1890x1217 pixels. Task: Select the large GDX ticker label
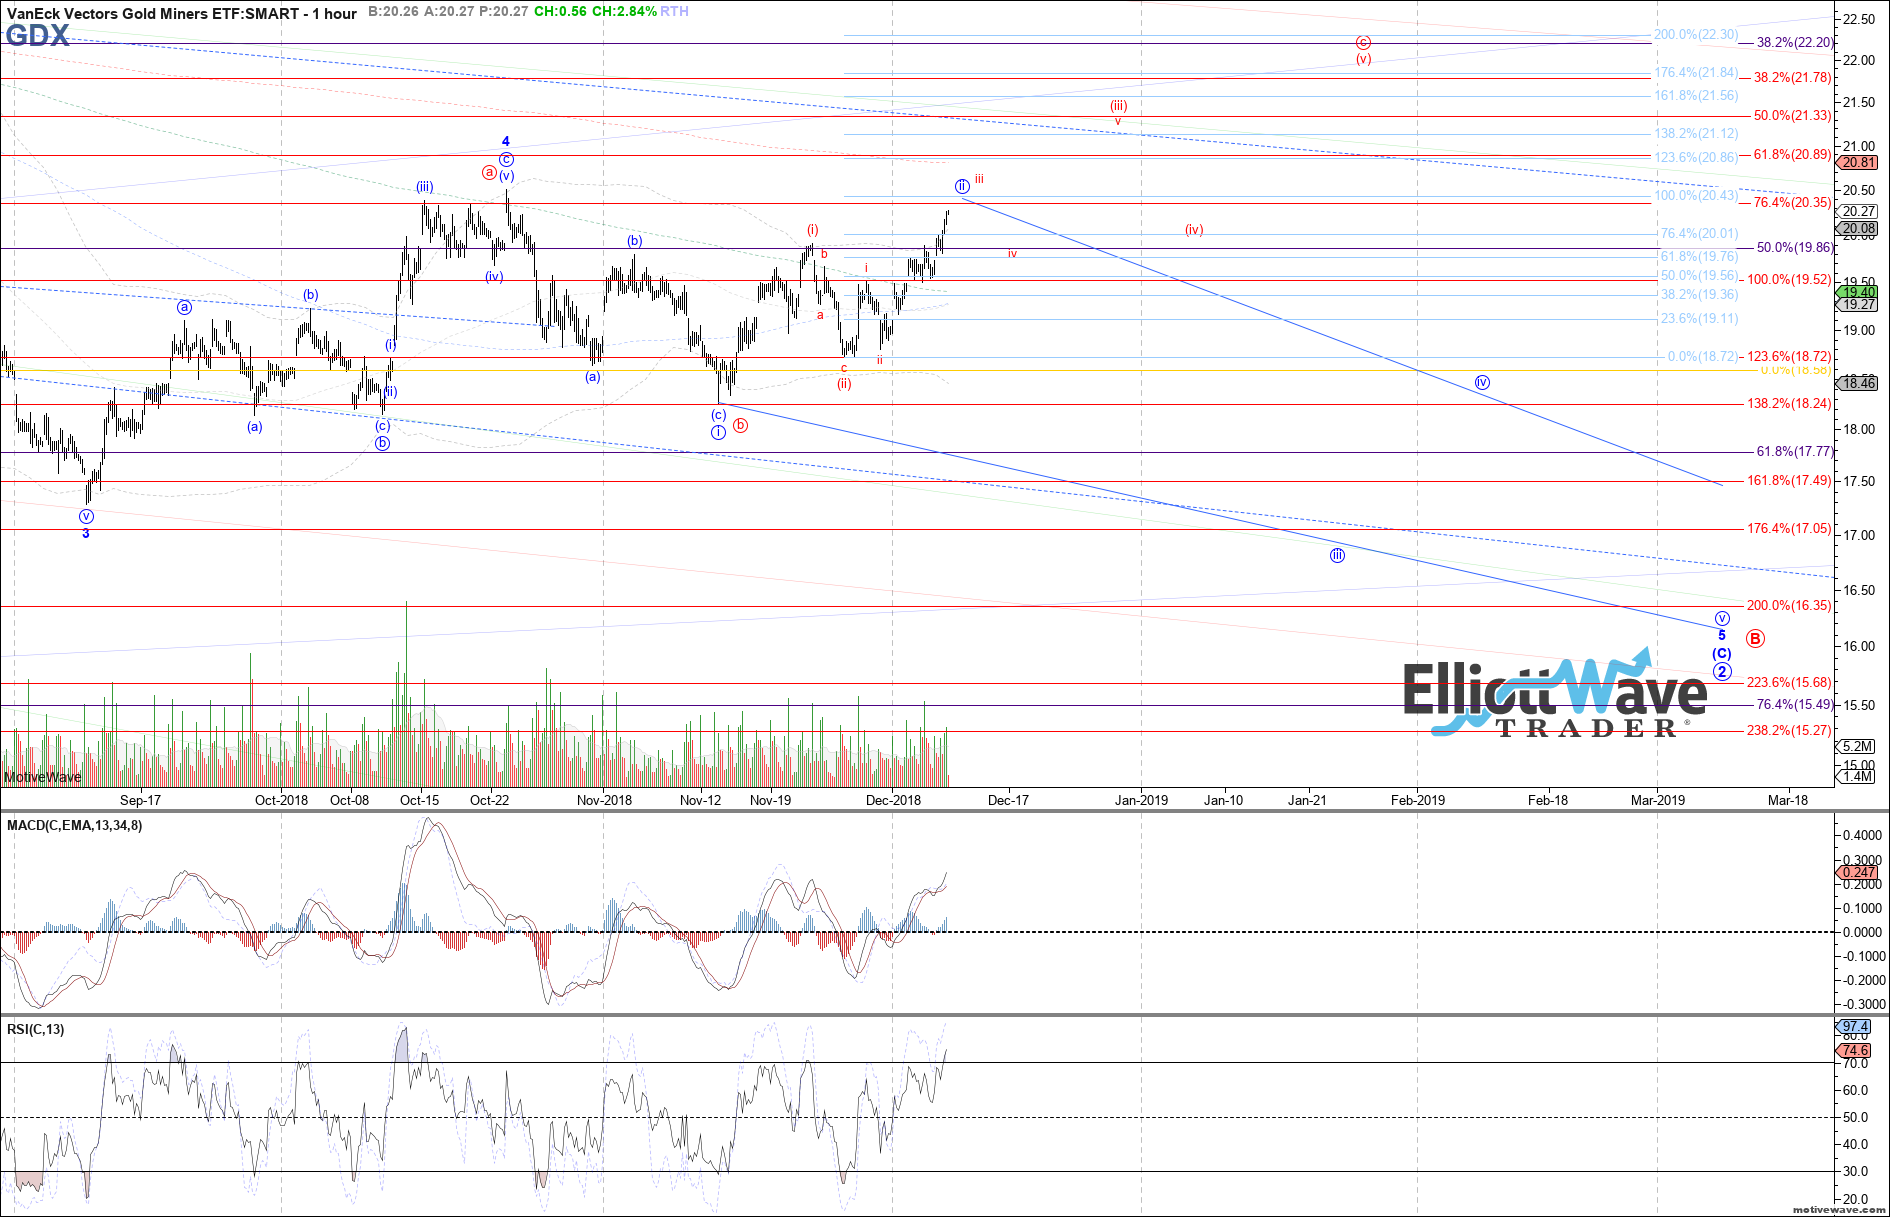tap(37, 37)
